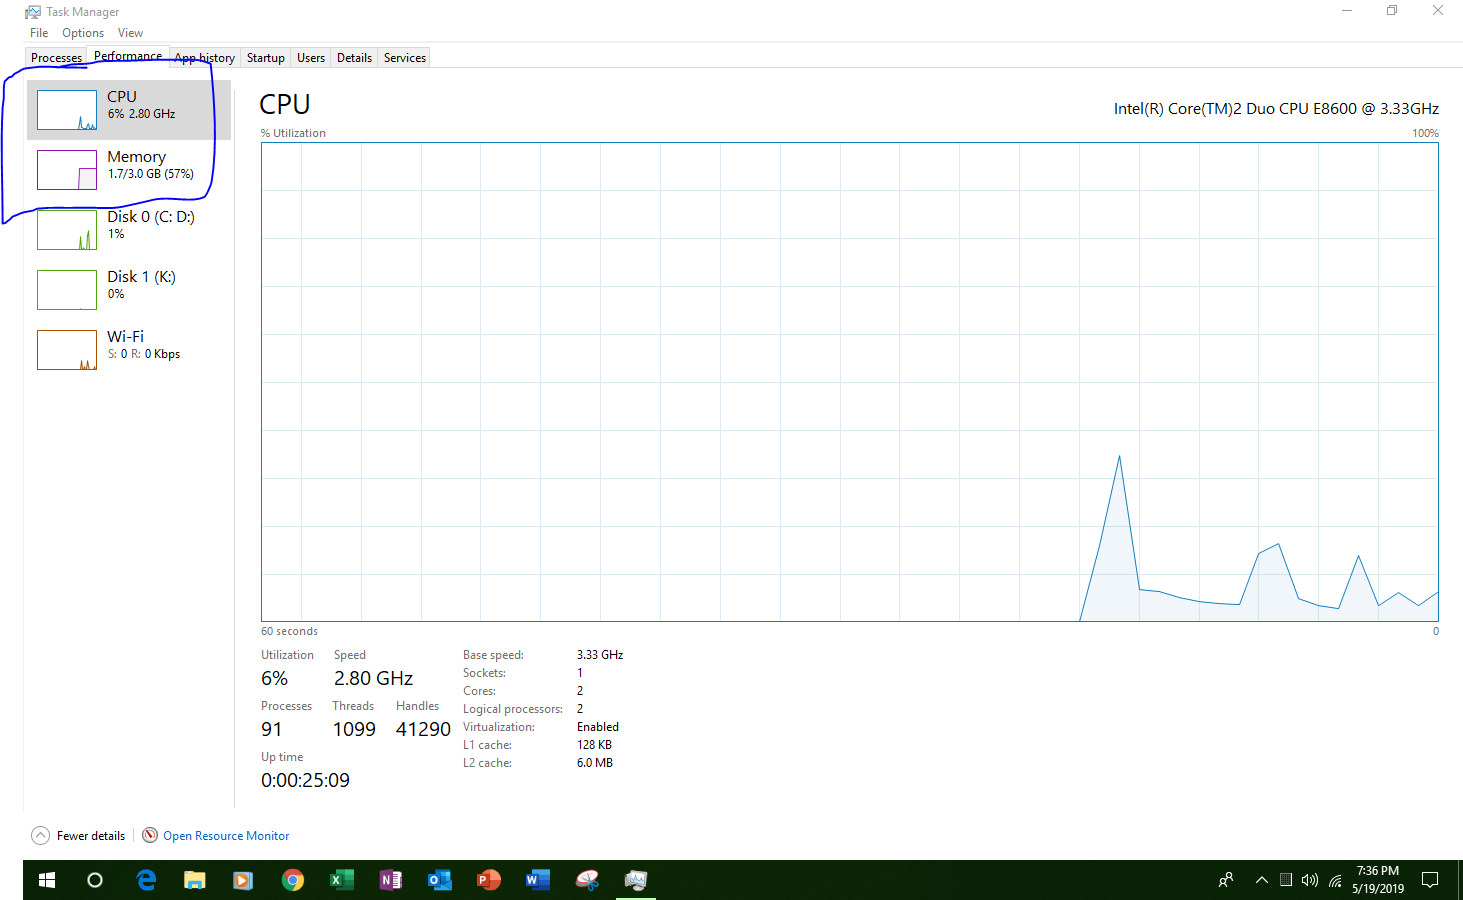Open the Windows Start menu
This screenshot has height=900, width=1463.
47,880
